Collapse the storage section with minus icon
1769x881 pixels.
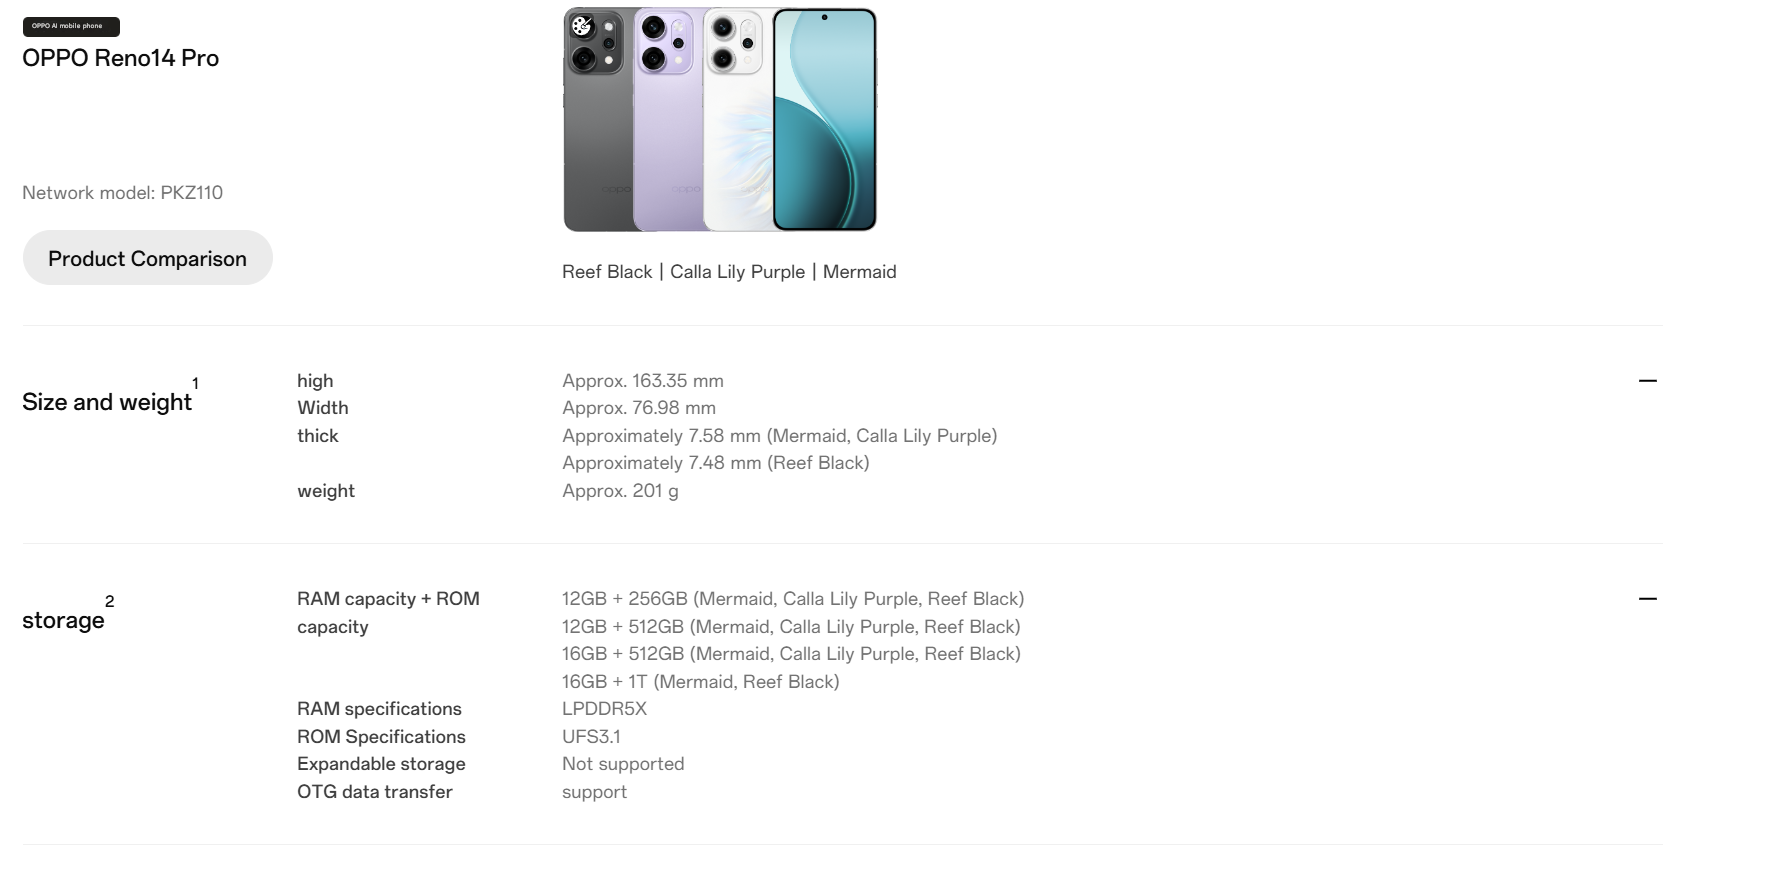1647,599
